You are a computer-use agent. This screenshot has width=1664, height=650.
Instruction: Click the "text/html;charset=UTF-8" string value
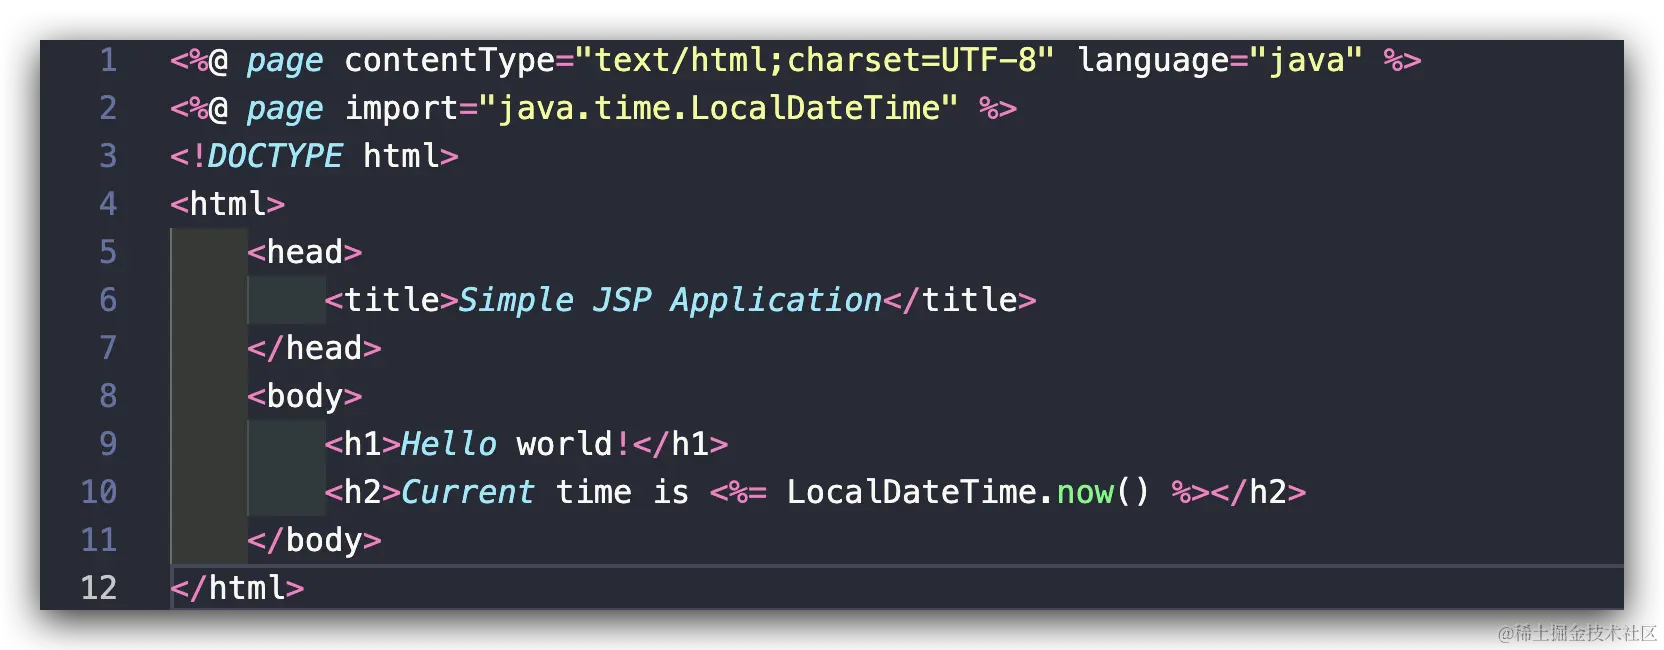815,60
